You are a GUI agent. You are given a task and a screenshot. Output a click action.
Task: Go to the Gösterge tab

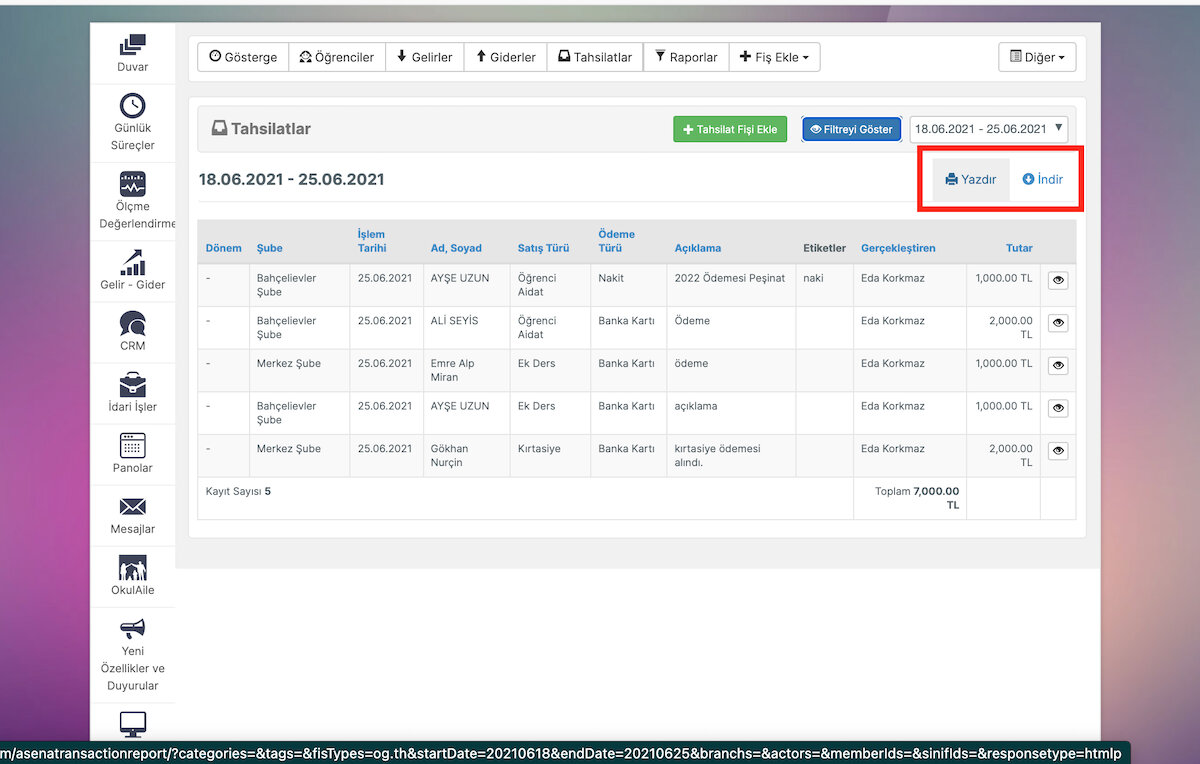243,57
